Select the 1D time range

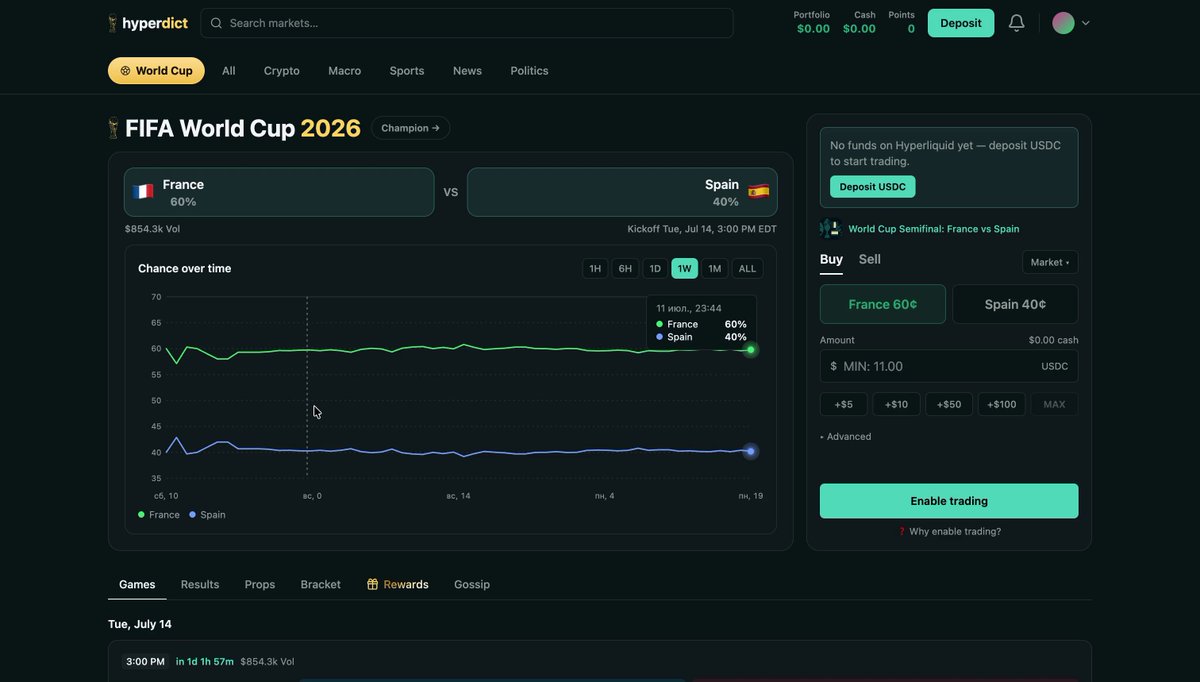click(x=655, y=268)
